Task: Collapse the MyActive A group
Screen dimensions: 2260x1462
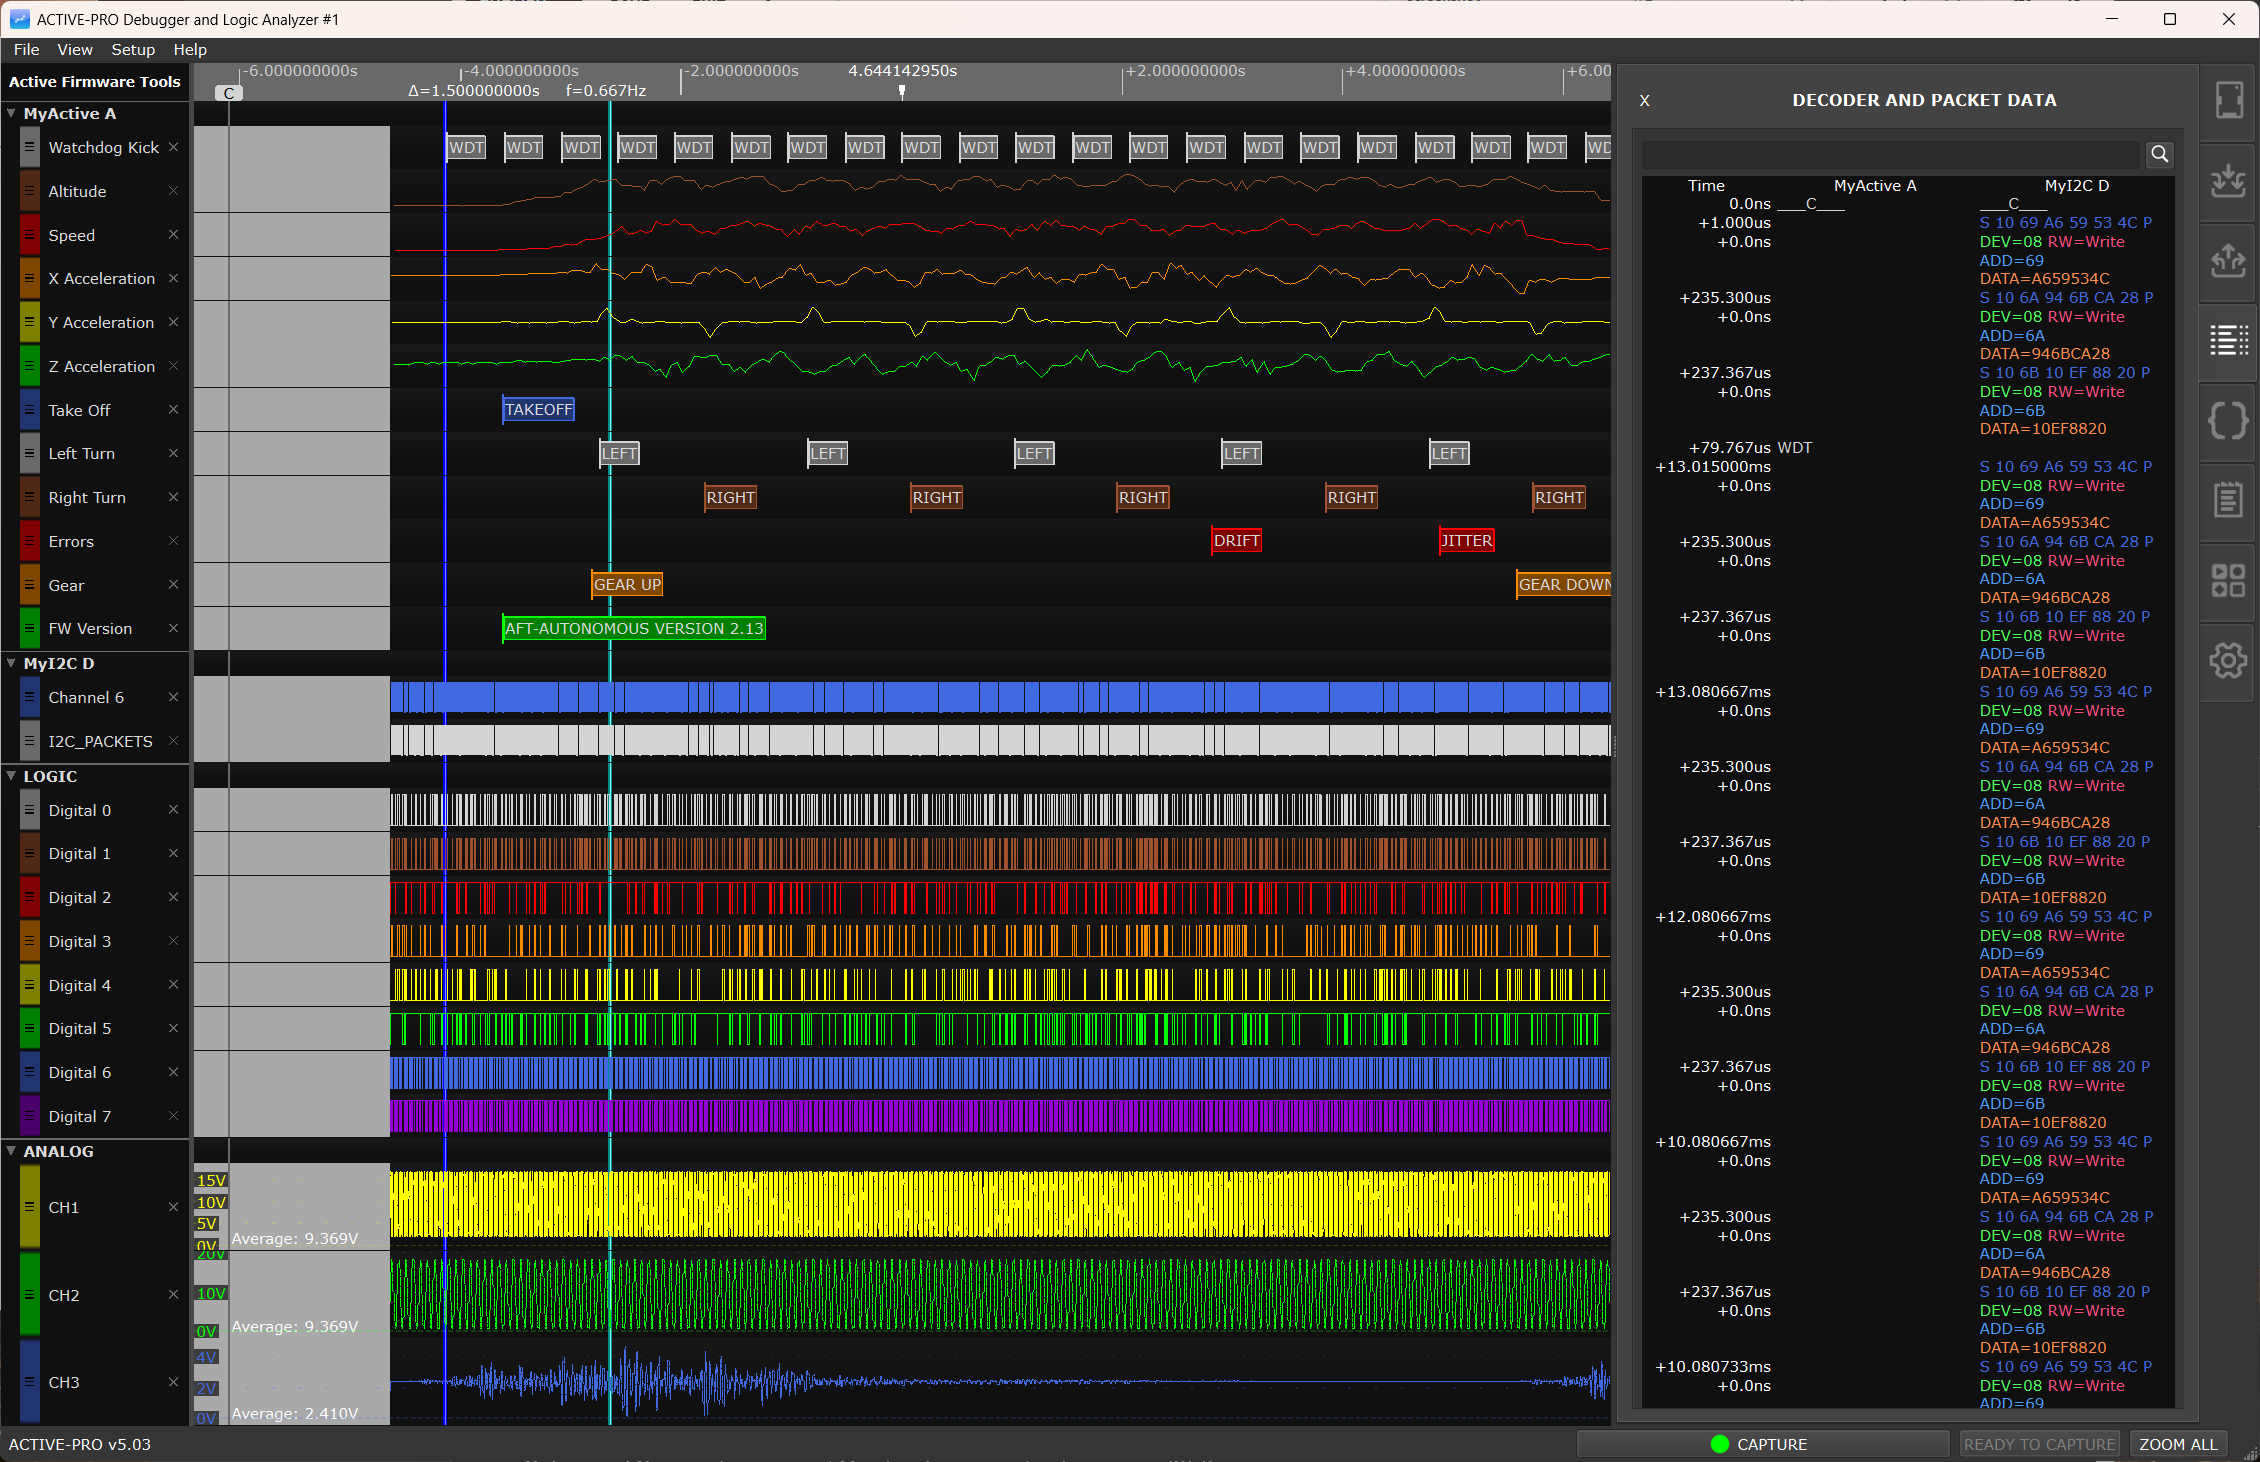Action: (x=11, y=113)
